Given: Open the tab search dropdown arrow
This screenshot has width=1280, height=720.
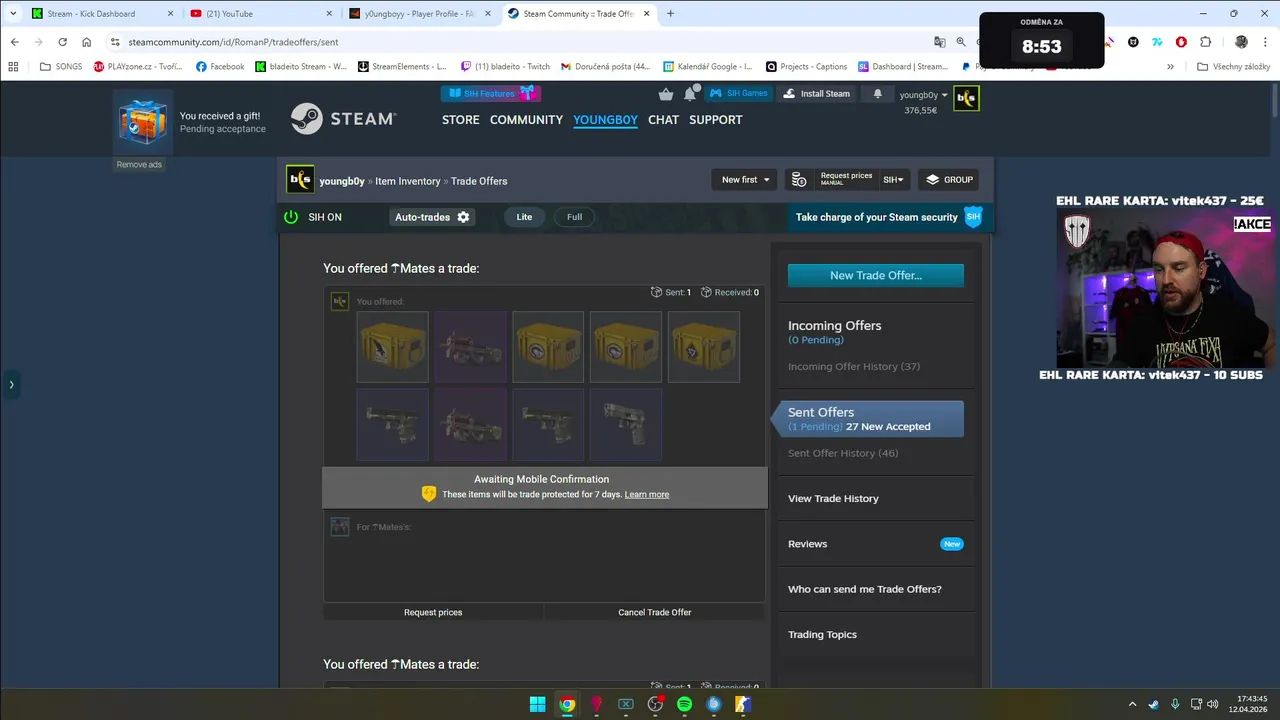Looking at the screenshot, I should click(11, 14).
